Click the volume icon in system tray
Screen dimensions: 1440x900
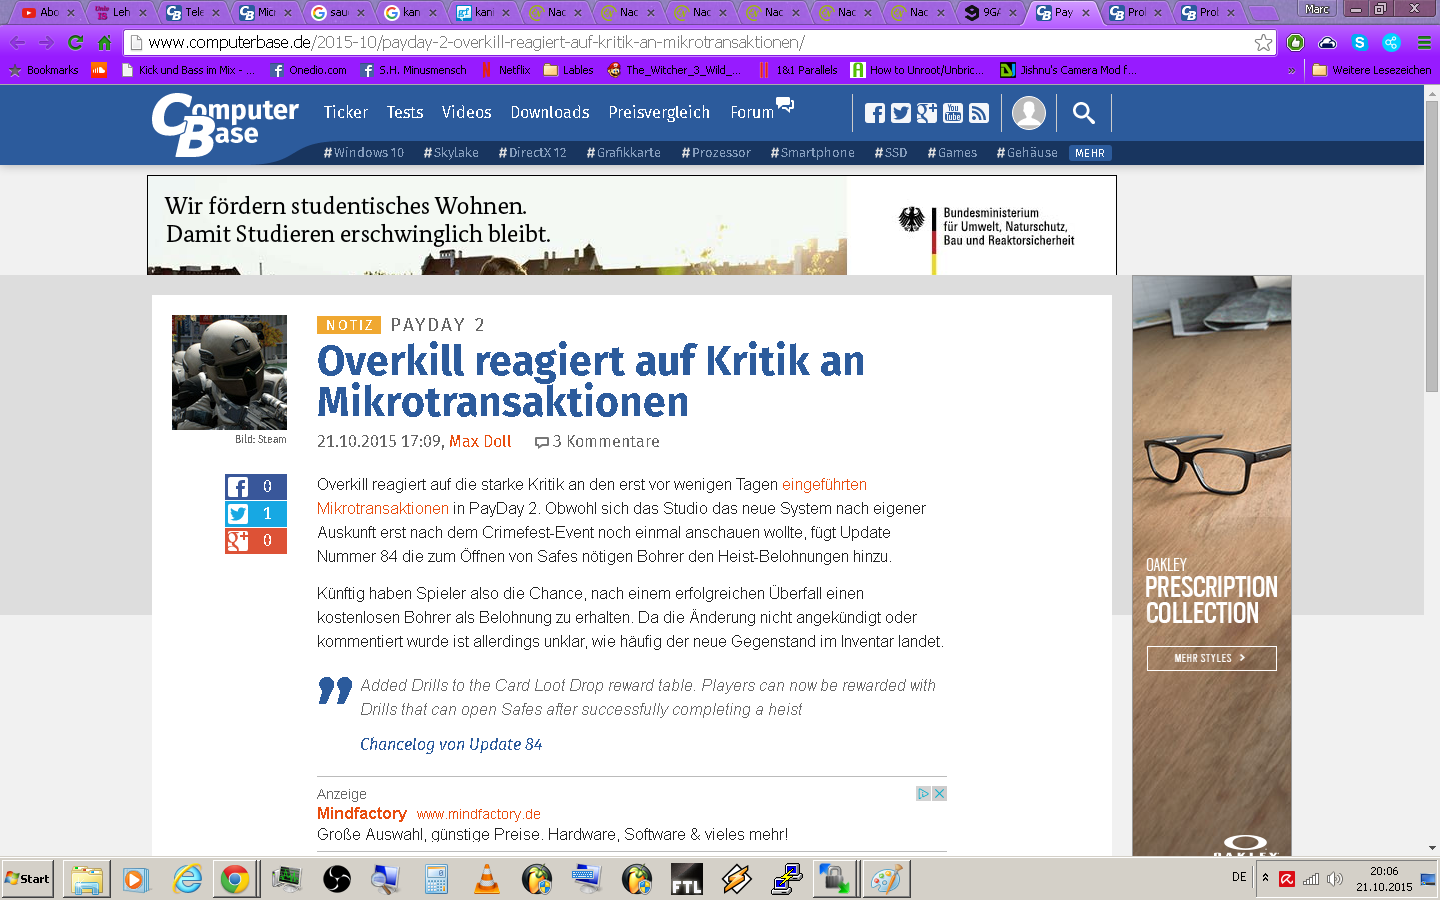pyautogui.click(x=1335, y=879)
